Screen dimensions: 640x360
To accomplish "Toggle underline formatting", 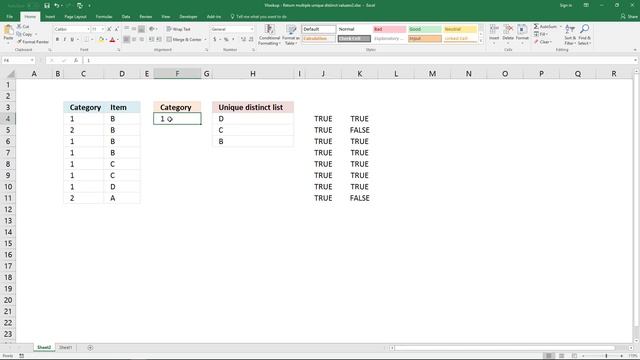I will [72, 40].
